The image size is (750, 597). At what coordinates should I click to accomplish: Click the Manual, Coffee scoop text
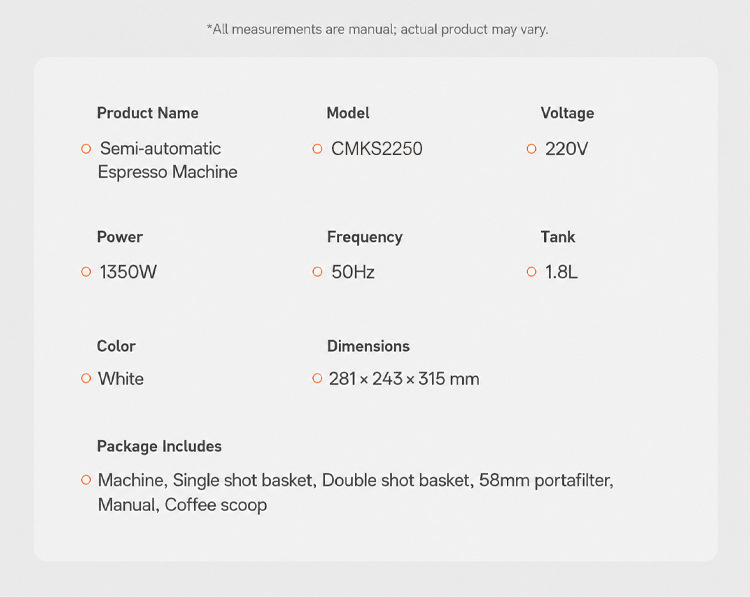(182, 505)
